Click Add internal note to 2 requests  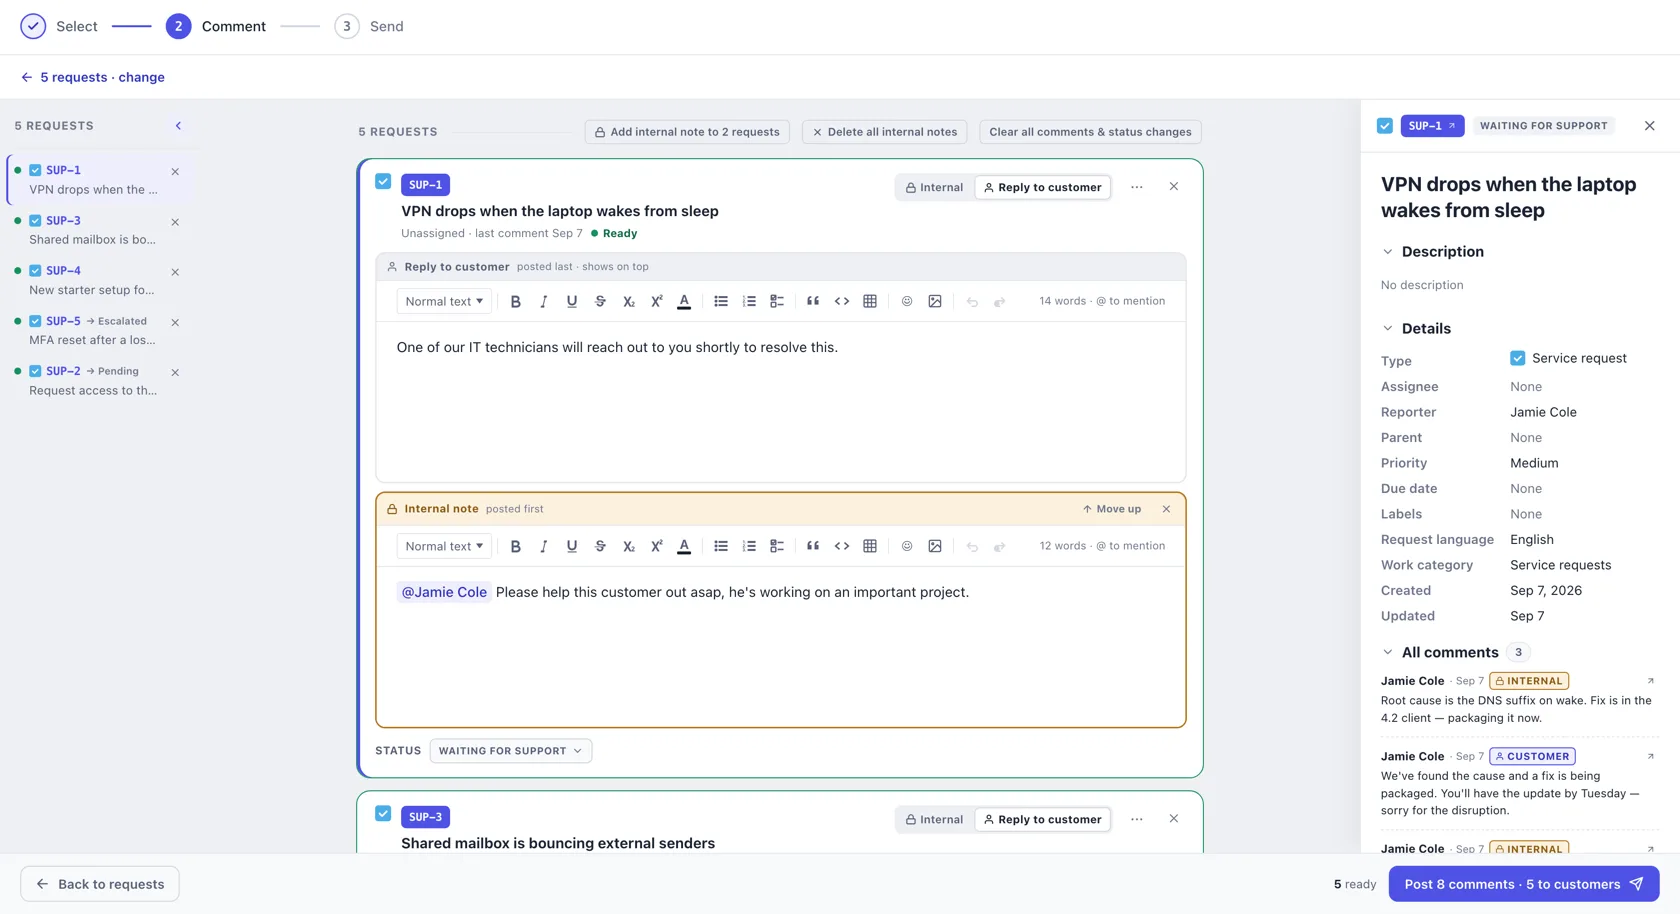click(x=687, y=132)
